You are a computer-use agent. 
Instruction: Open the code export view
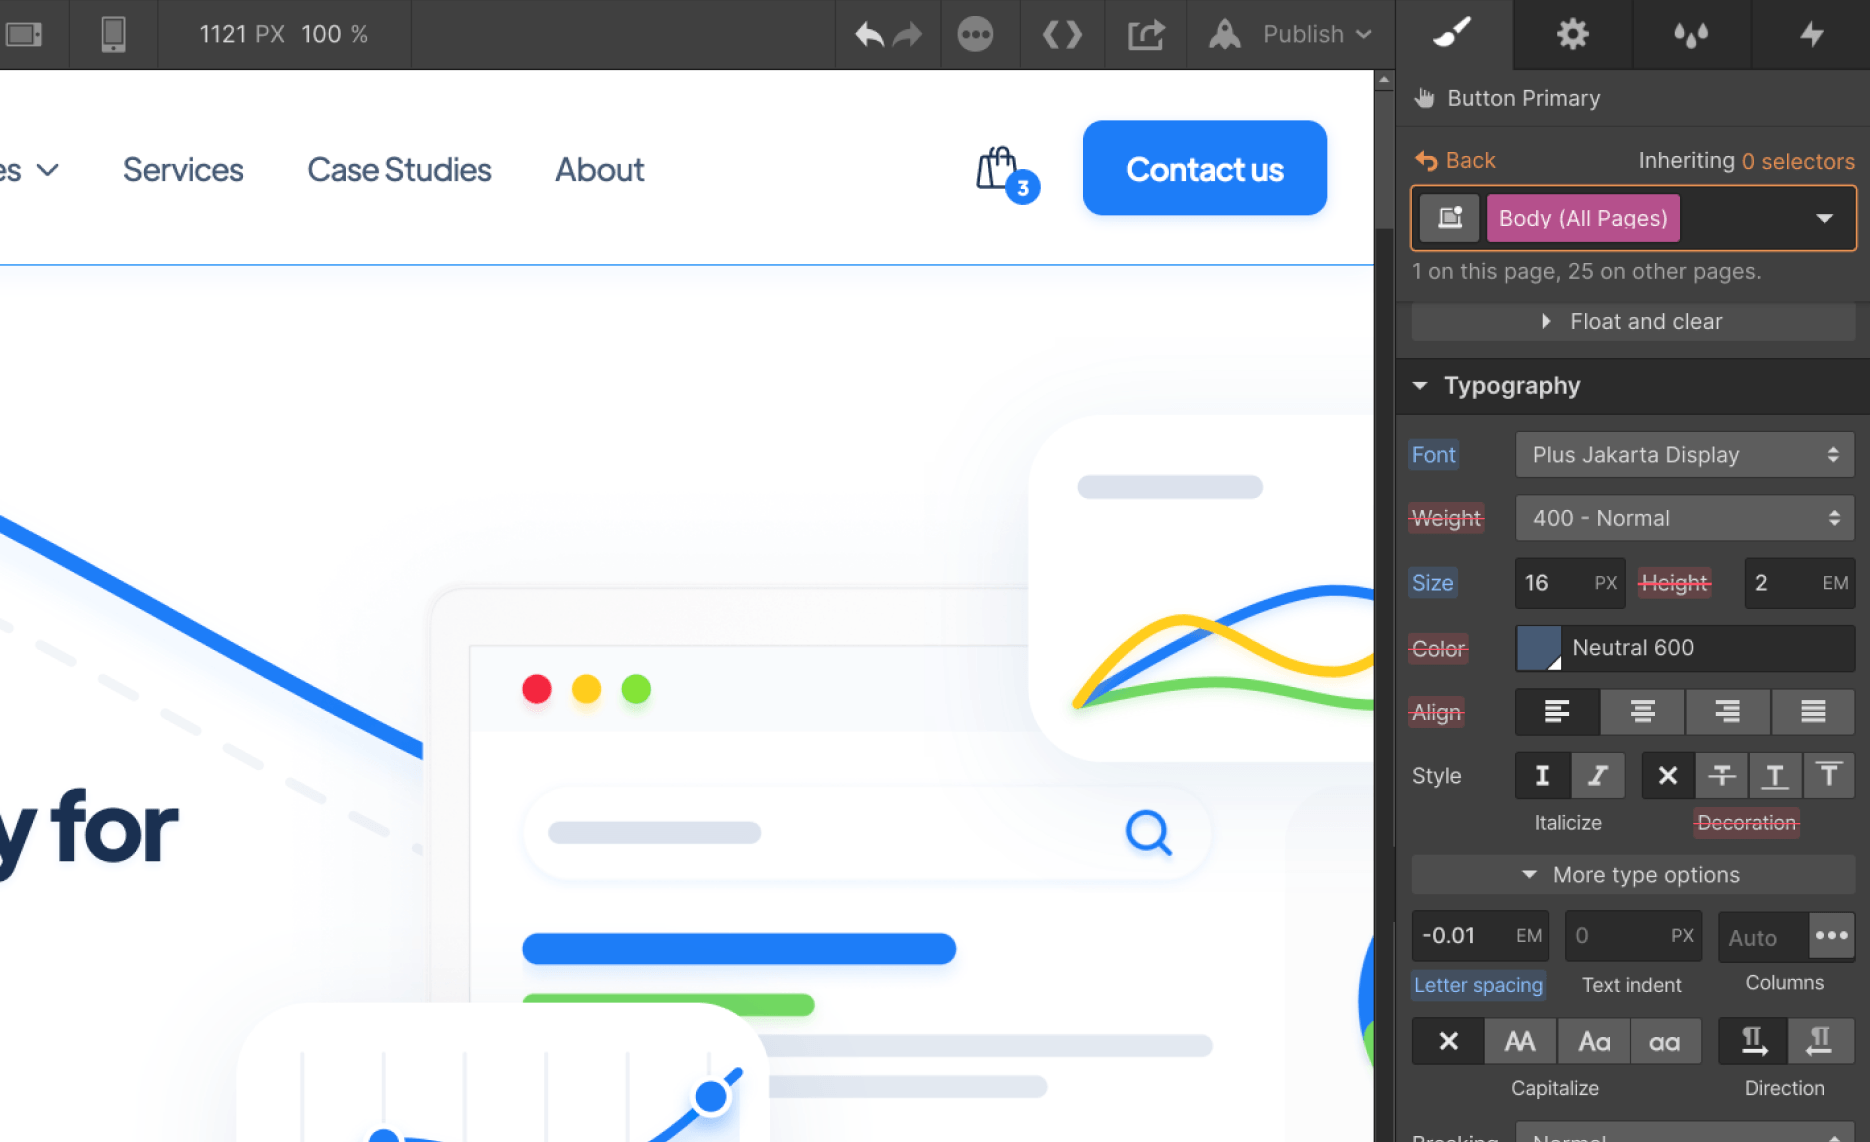pos(1062,33)
